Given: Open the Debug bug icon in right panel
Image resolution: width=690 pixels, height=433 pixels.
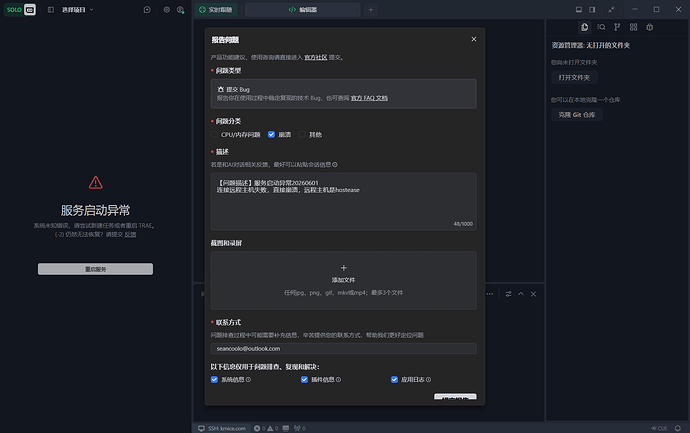Looking at the screenshot, I should tap(650, 27).
